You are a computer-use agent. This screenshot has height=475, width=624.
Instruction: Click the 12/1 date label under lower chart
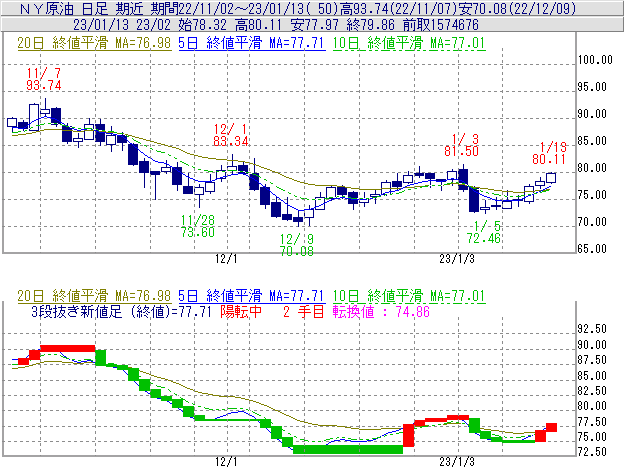pos(226,462)
